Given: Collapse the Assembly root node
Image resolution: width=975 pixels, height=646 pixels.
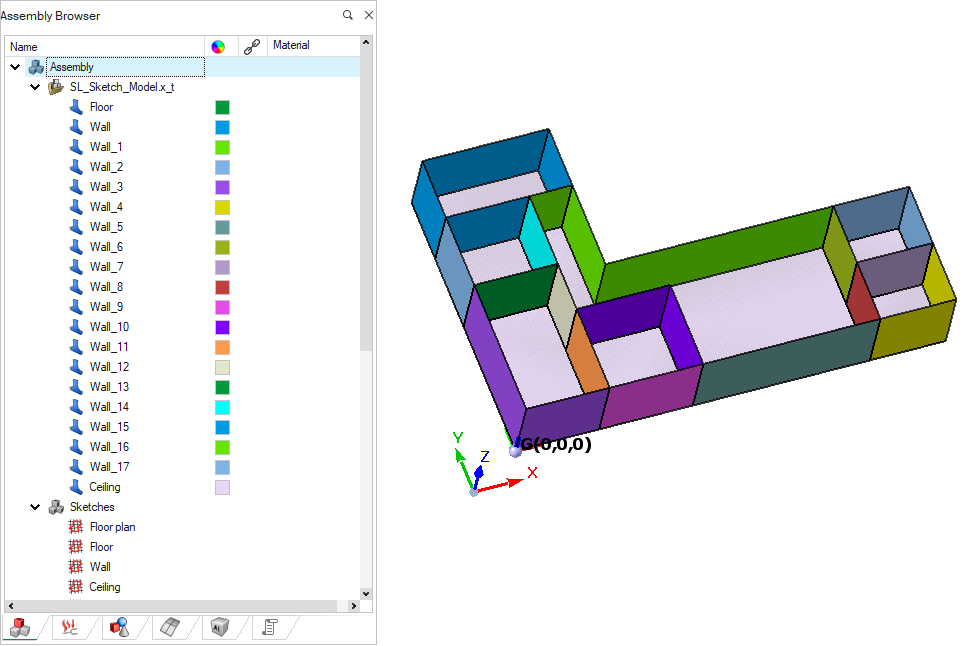Looking at the screenshot, I should pos(15,67).
